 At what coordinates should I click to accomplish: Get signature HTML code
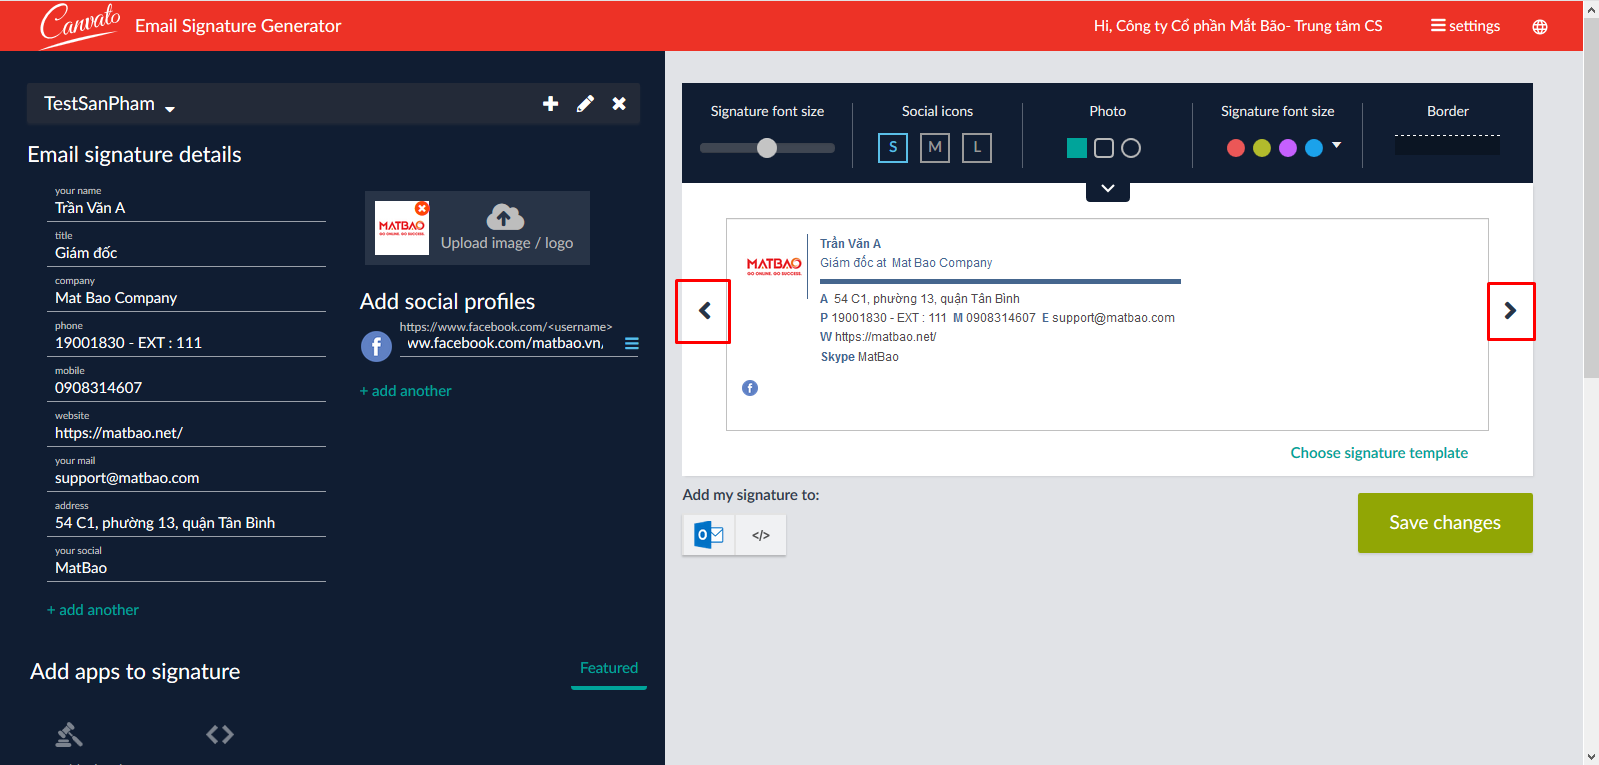coord(761,535)
